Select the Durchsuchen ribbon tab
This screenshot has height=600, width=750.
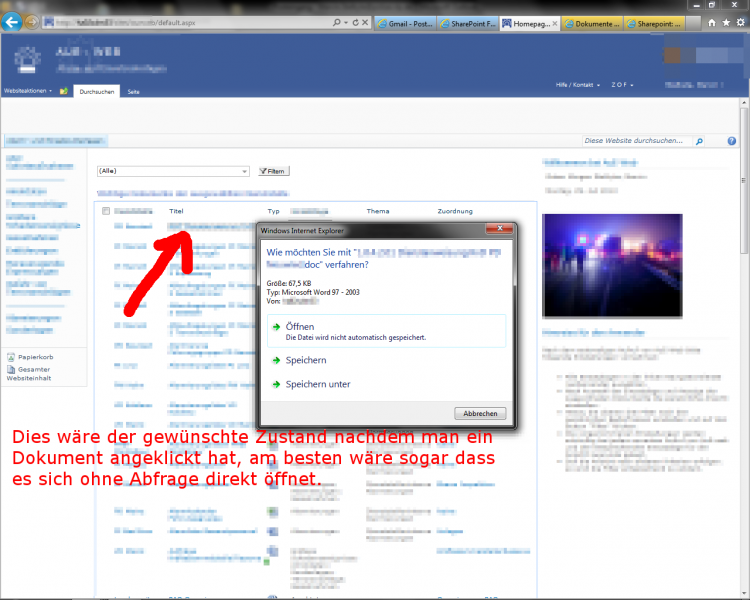(97, 91)
